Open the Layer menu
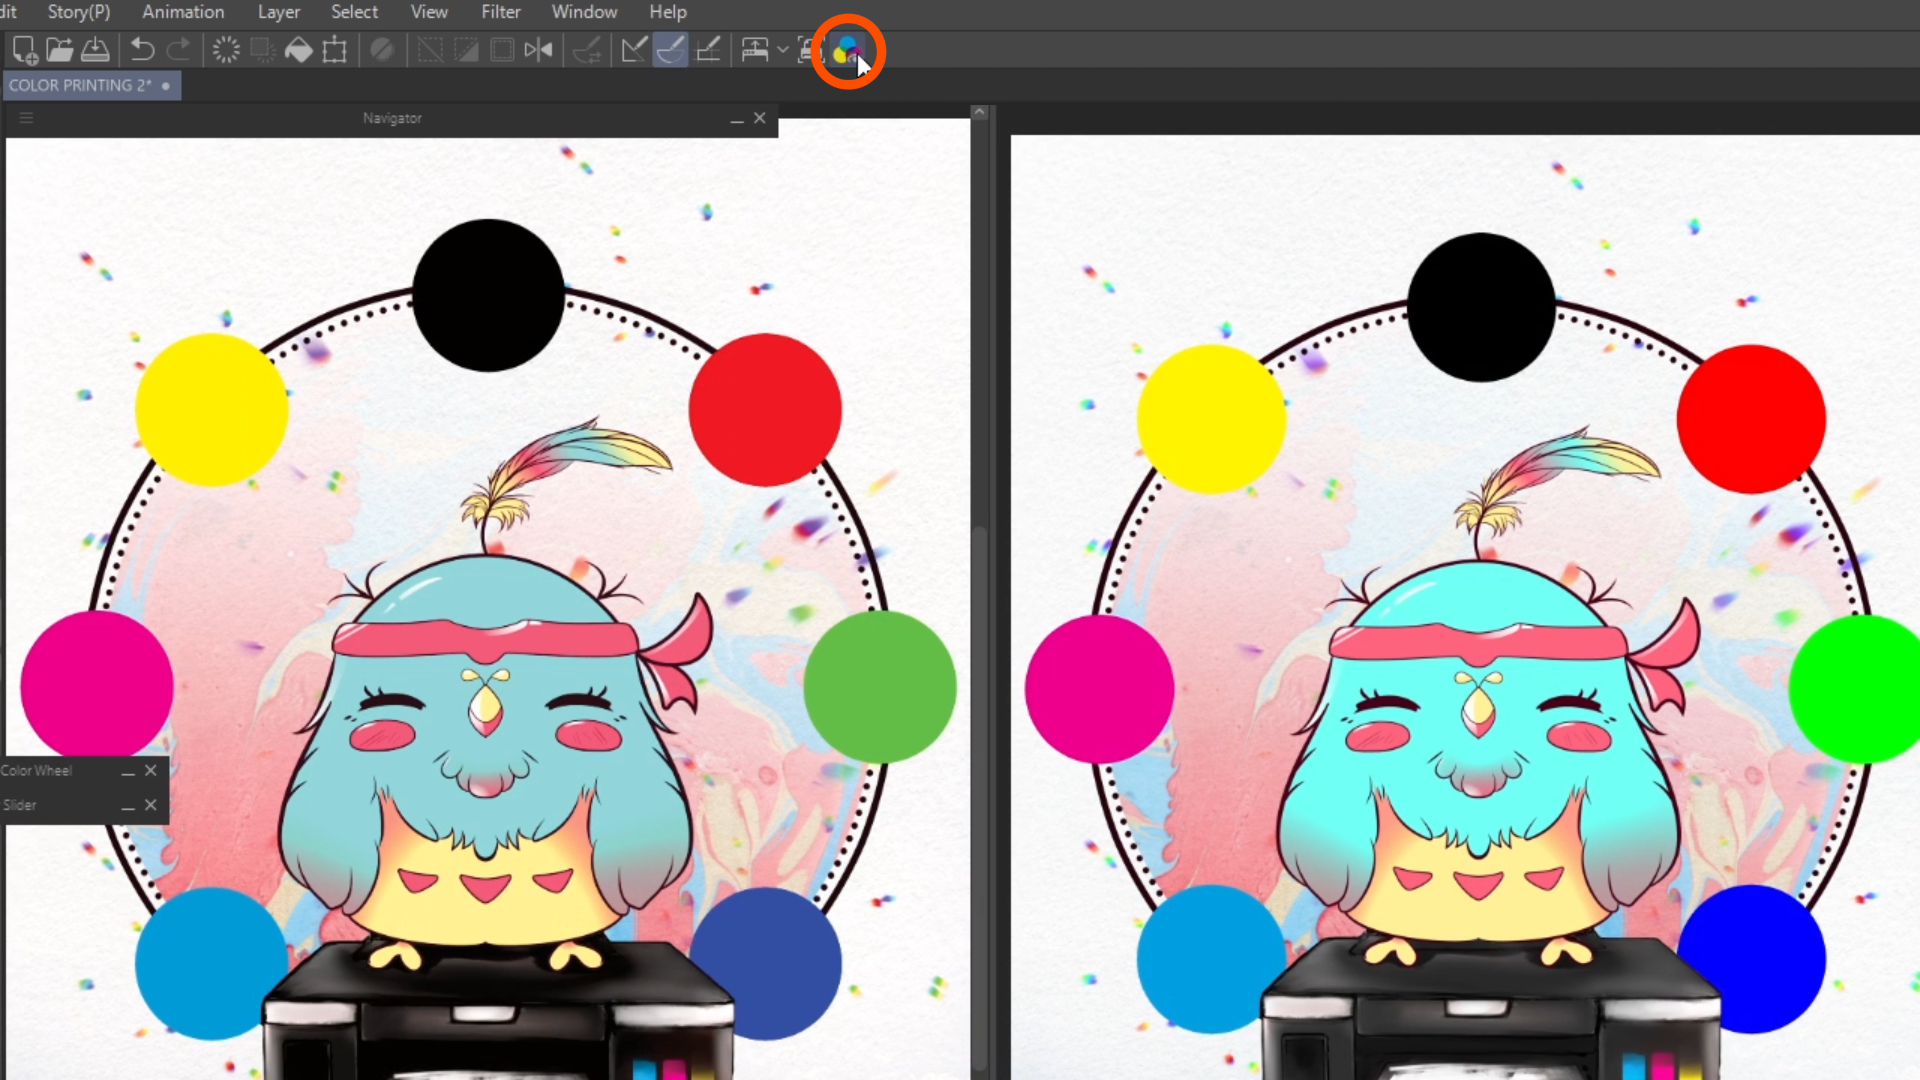The height and width of the screenshot is (1080, 1920). 279,12
